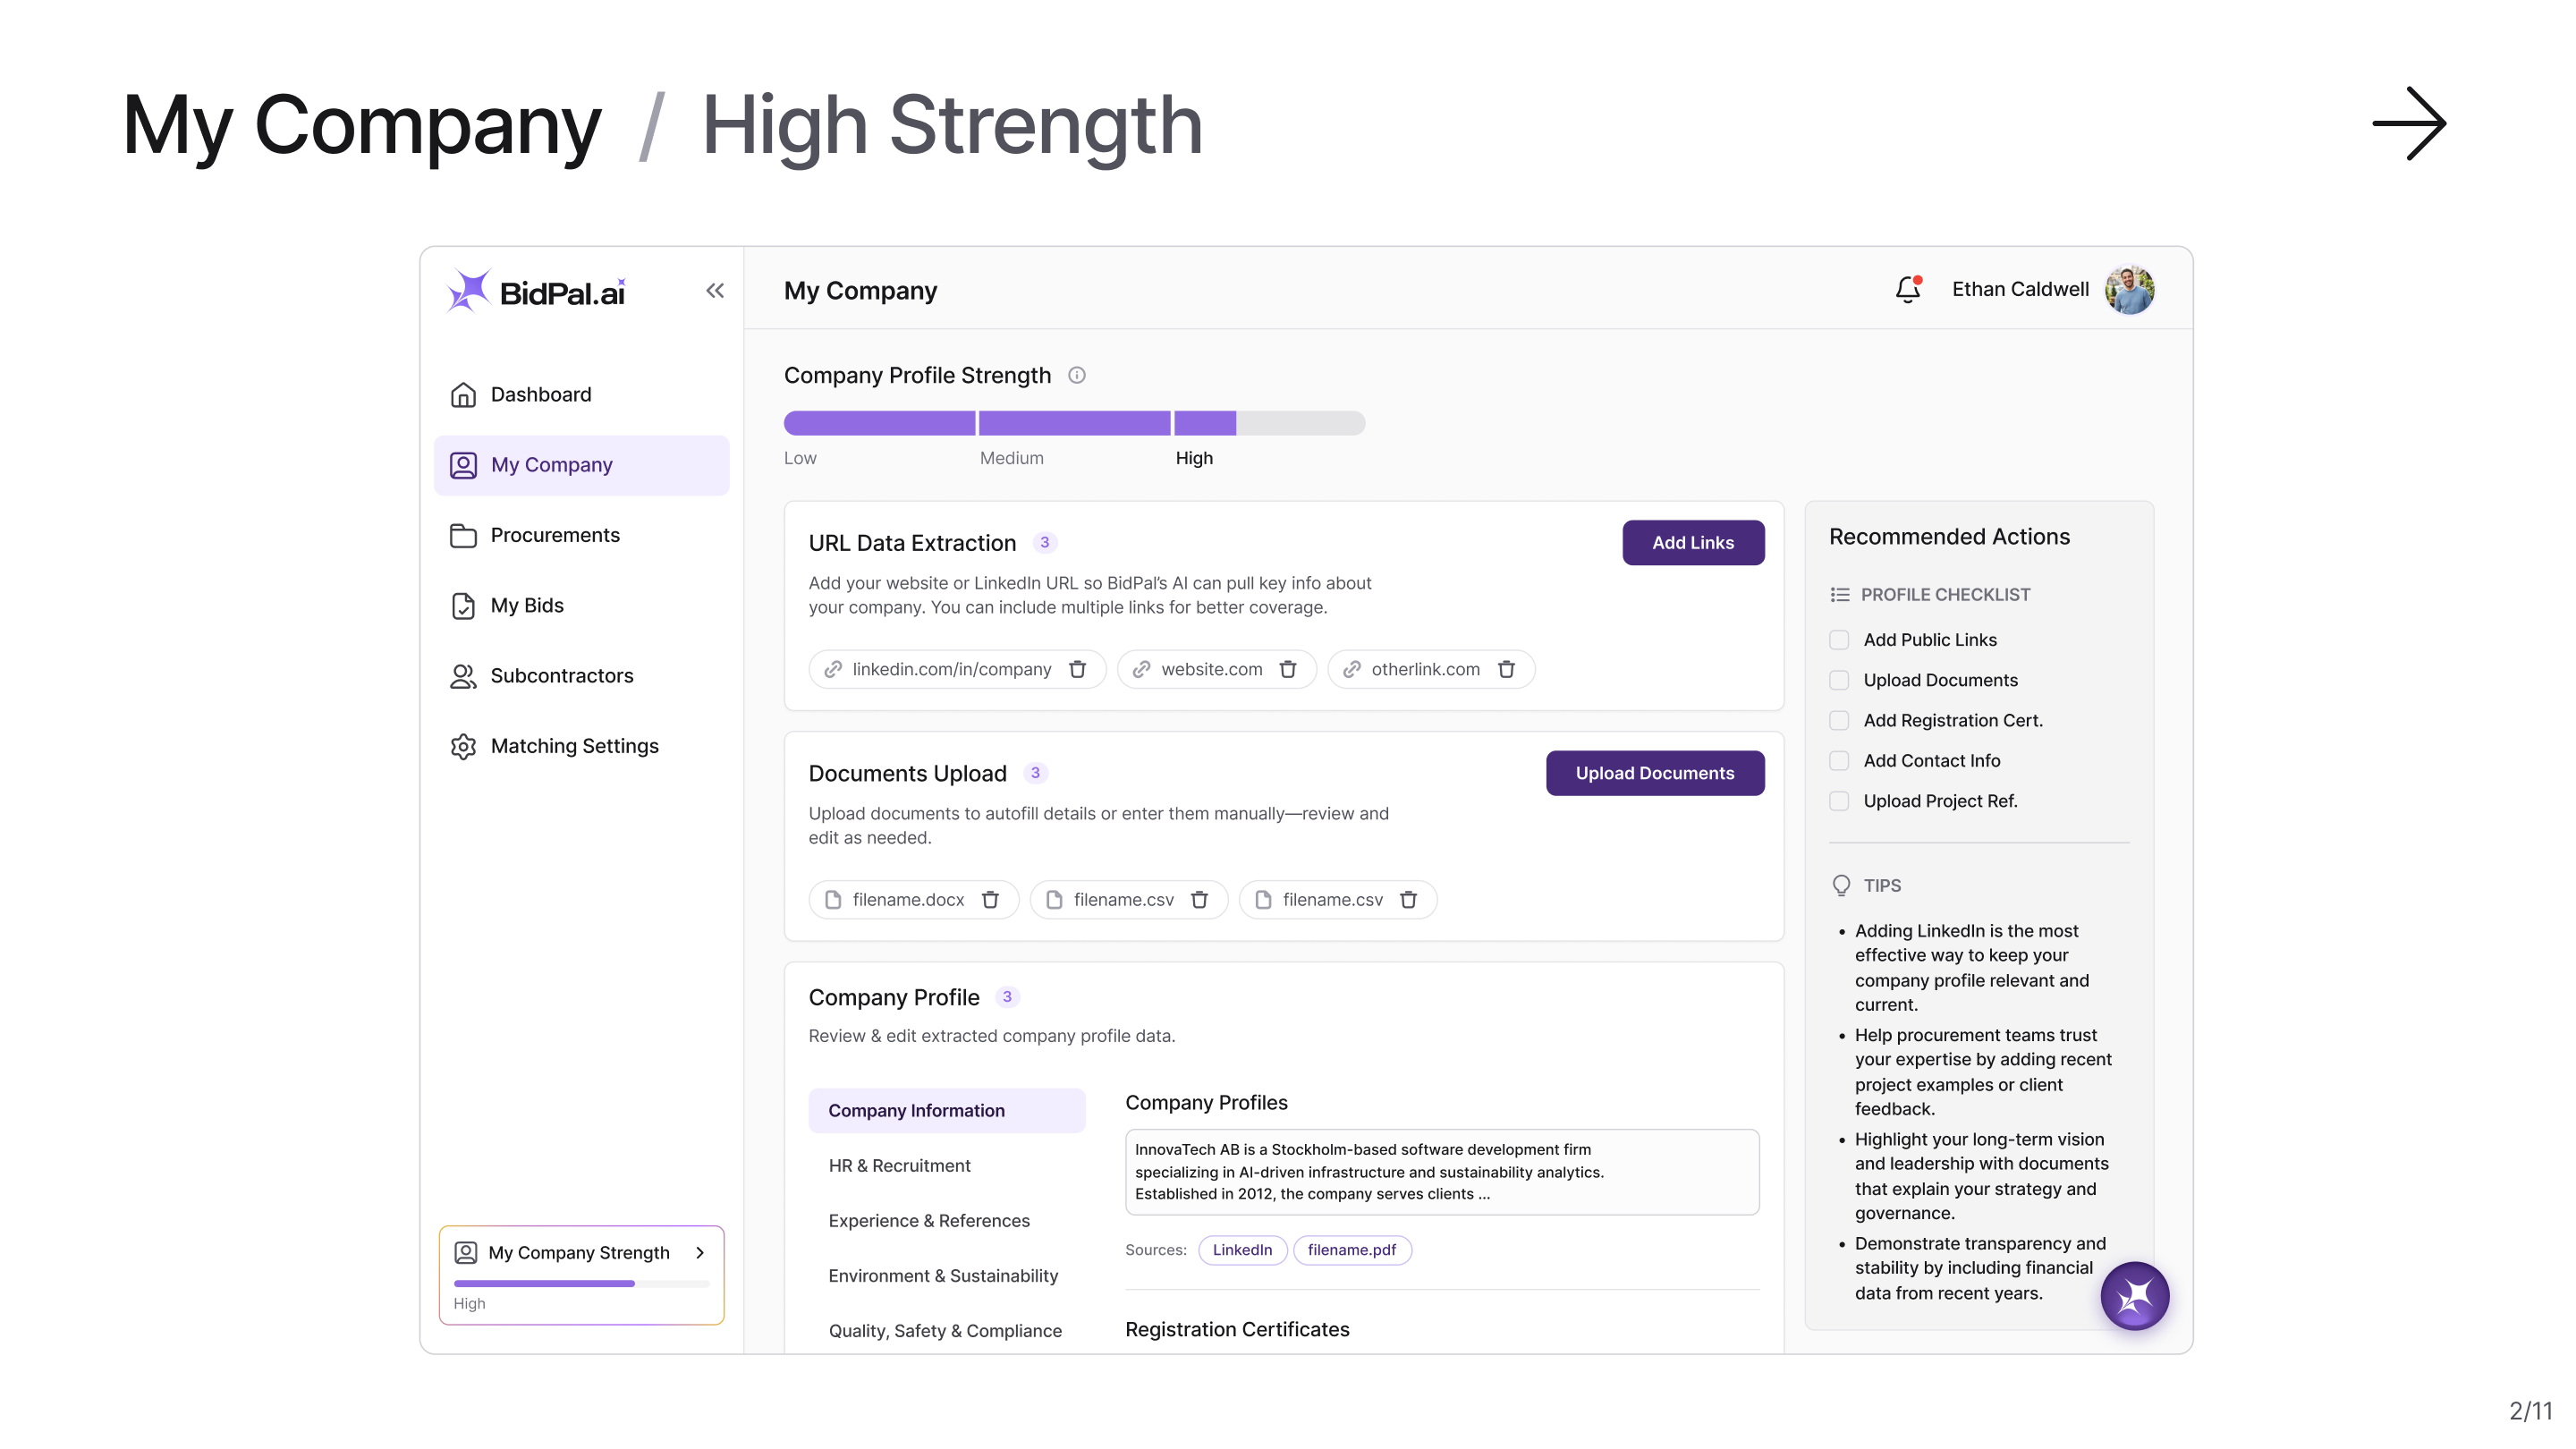Check the Upload Project Ref. checkbox
Viewport: 2576px width, 1449px height.
tap(1839, 801)
